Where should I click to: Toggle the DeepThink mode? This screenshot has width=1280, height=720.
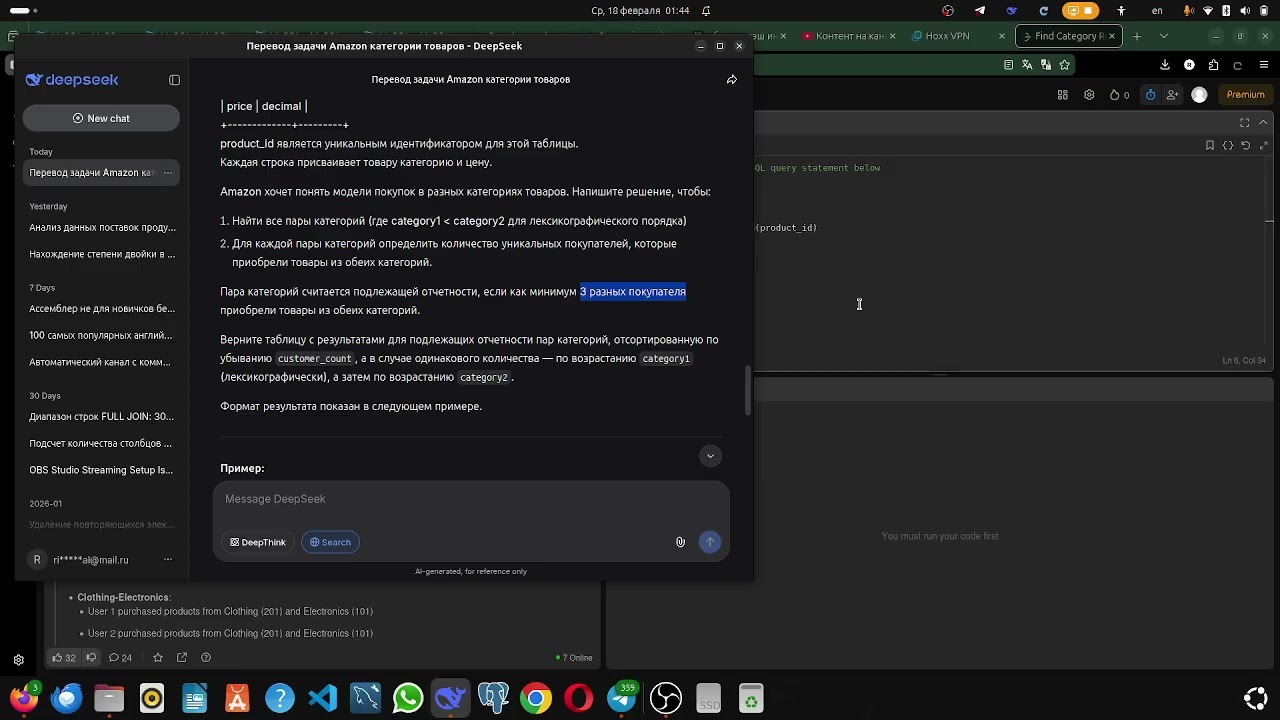point(258,542)
